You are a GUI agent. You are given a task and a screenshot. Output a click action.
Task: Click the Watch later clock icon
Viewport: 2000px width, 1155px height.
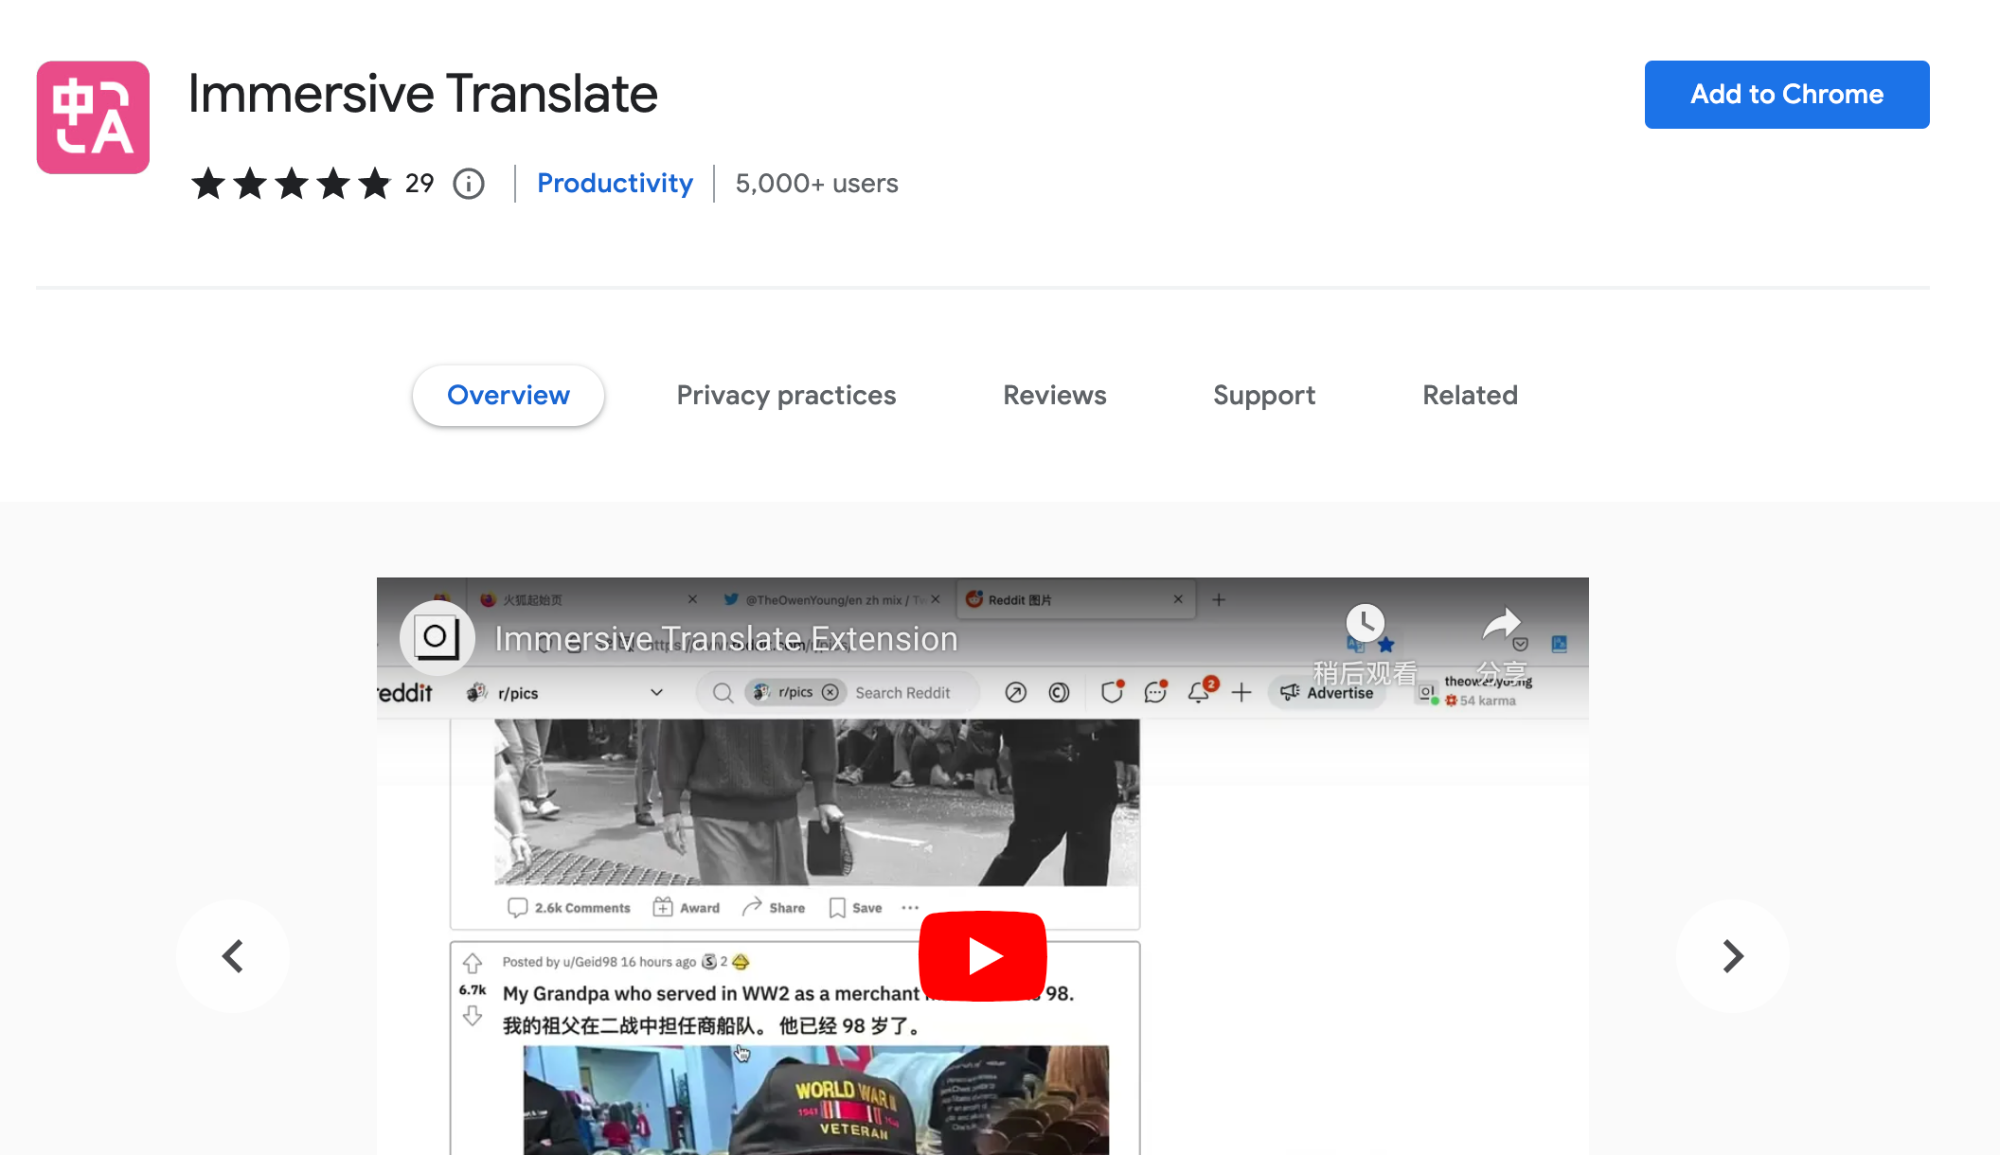[x=1364, y=622]
